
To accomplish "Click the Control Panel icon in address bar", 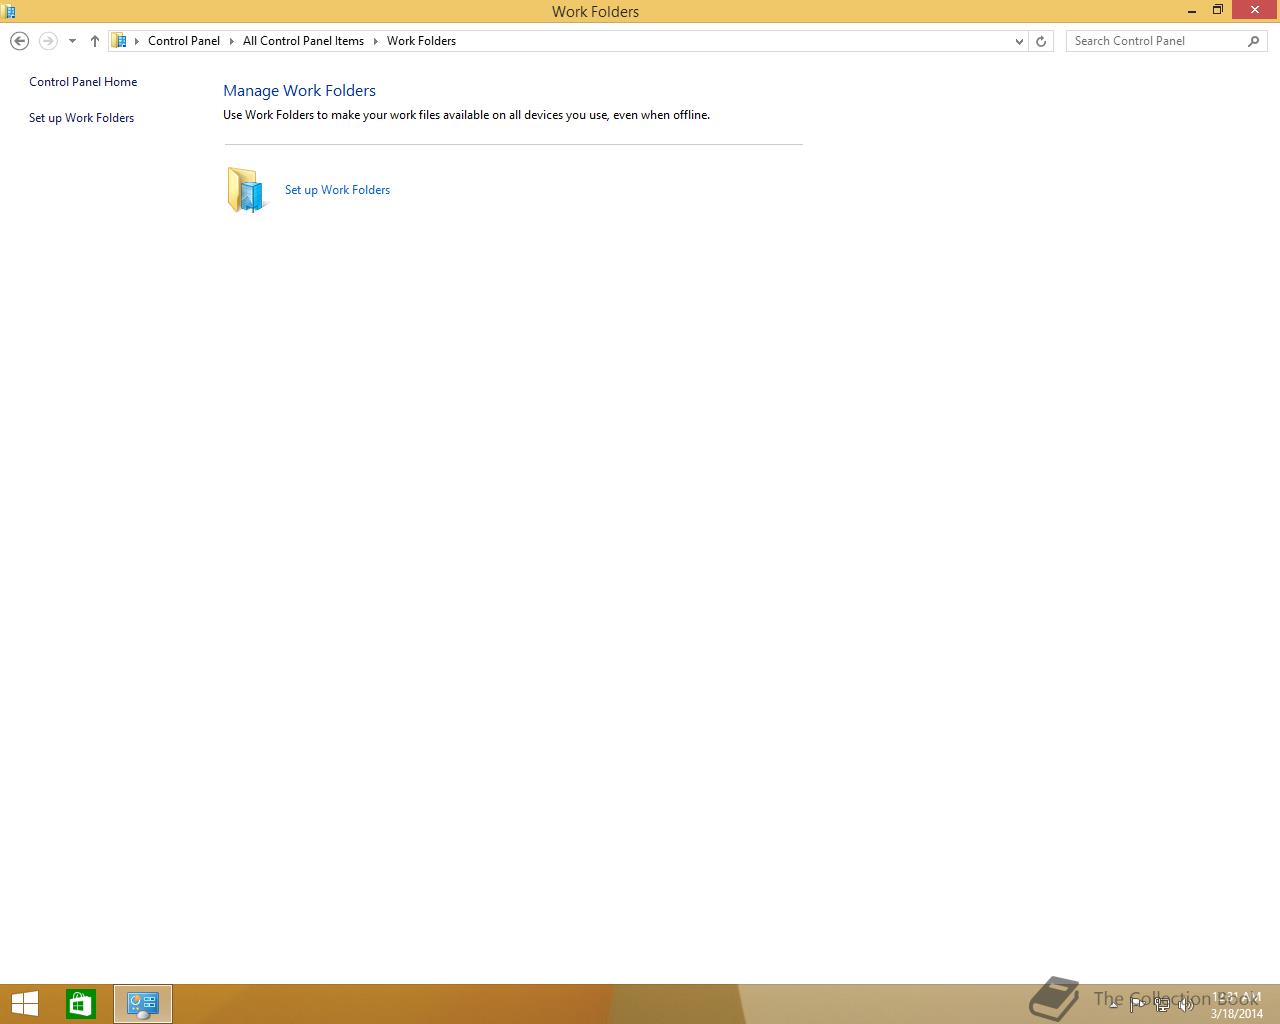I will pos(119,41).
